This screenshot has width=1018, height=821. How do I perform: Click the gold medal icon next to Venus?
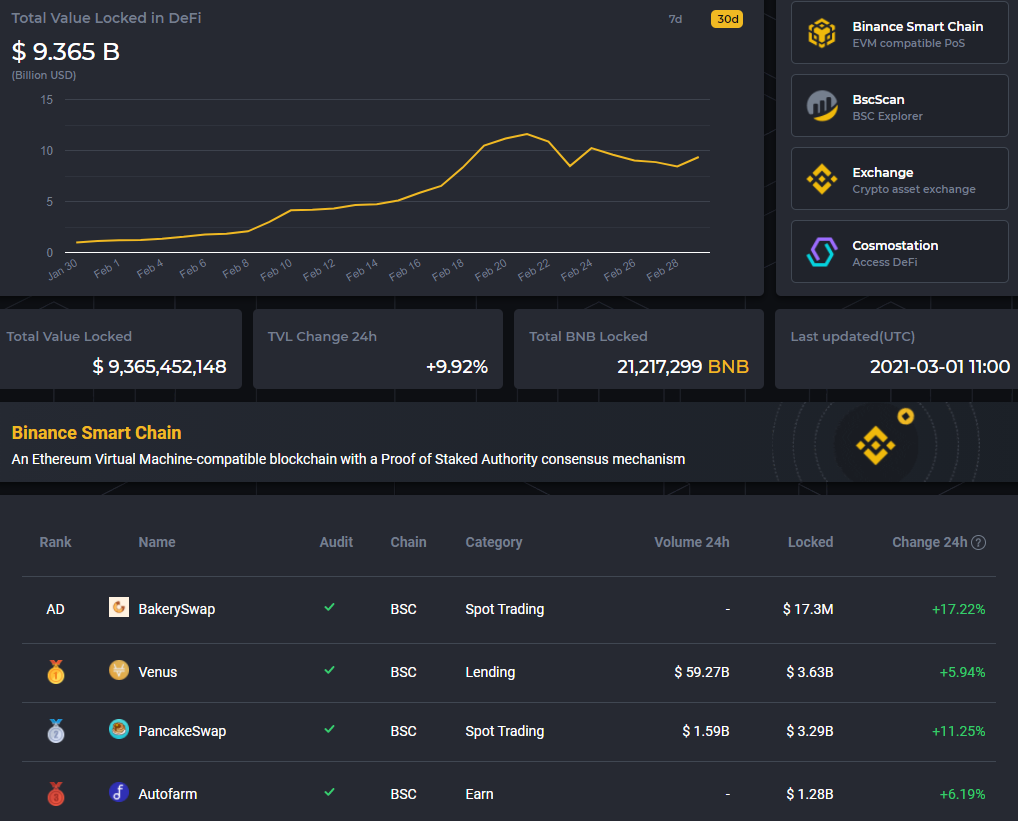pos(55,671)
